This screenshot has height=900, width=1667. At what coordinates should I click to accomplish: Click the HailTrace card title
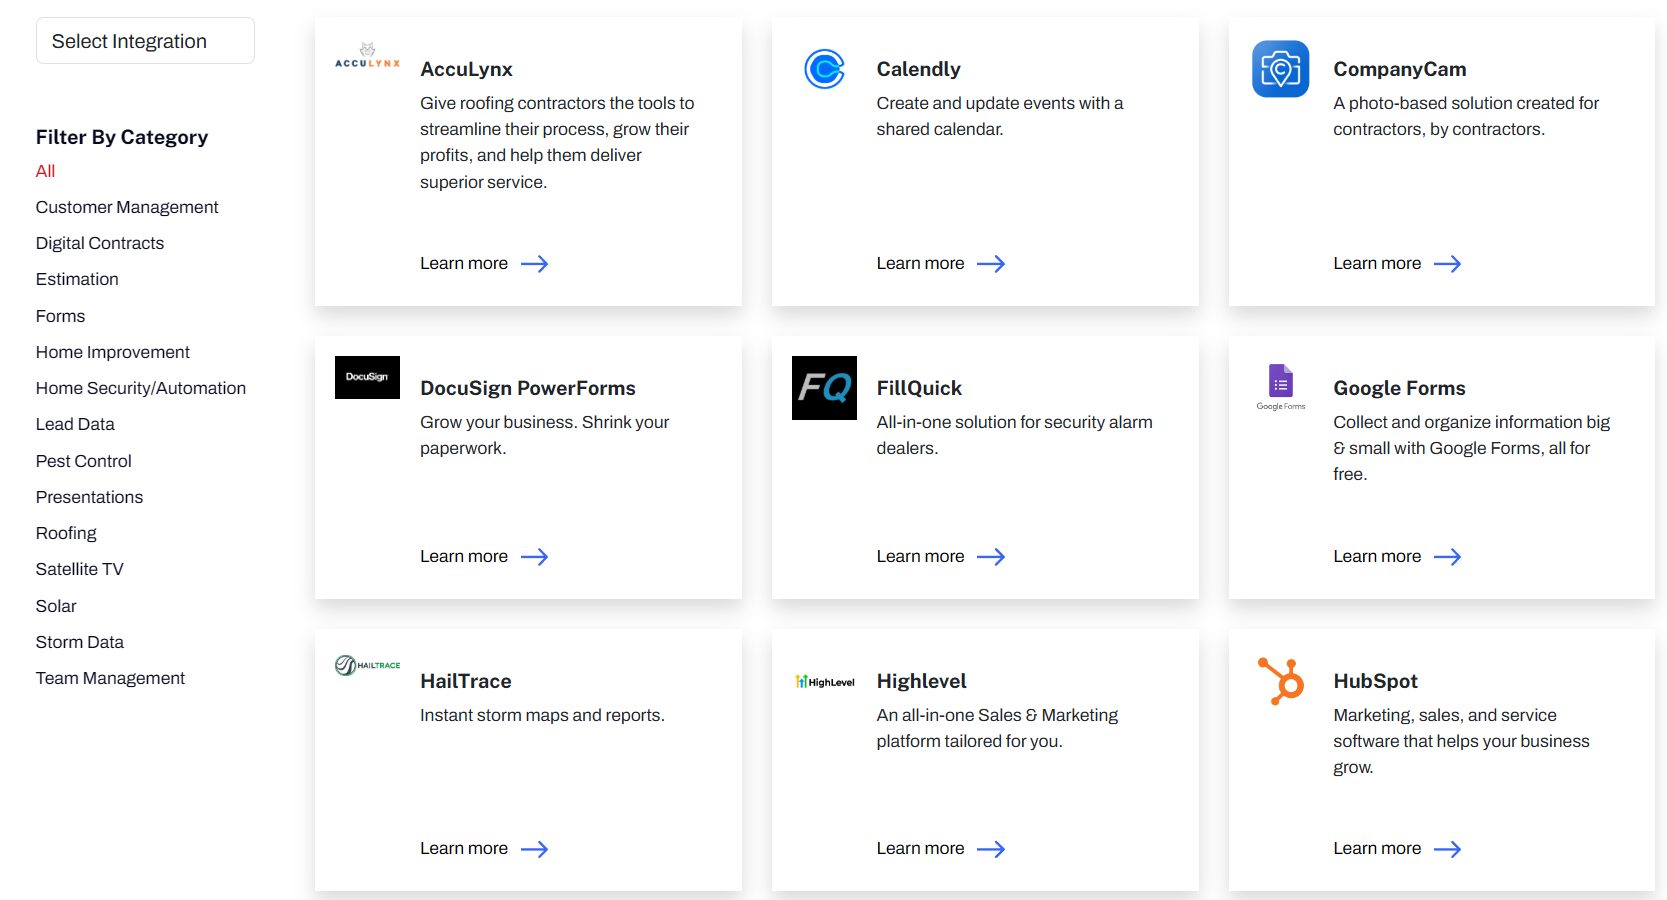coord(465,681)
